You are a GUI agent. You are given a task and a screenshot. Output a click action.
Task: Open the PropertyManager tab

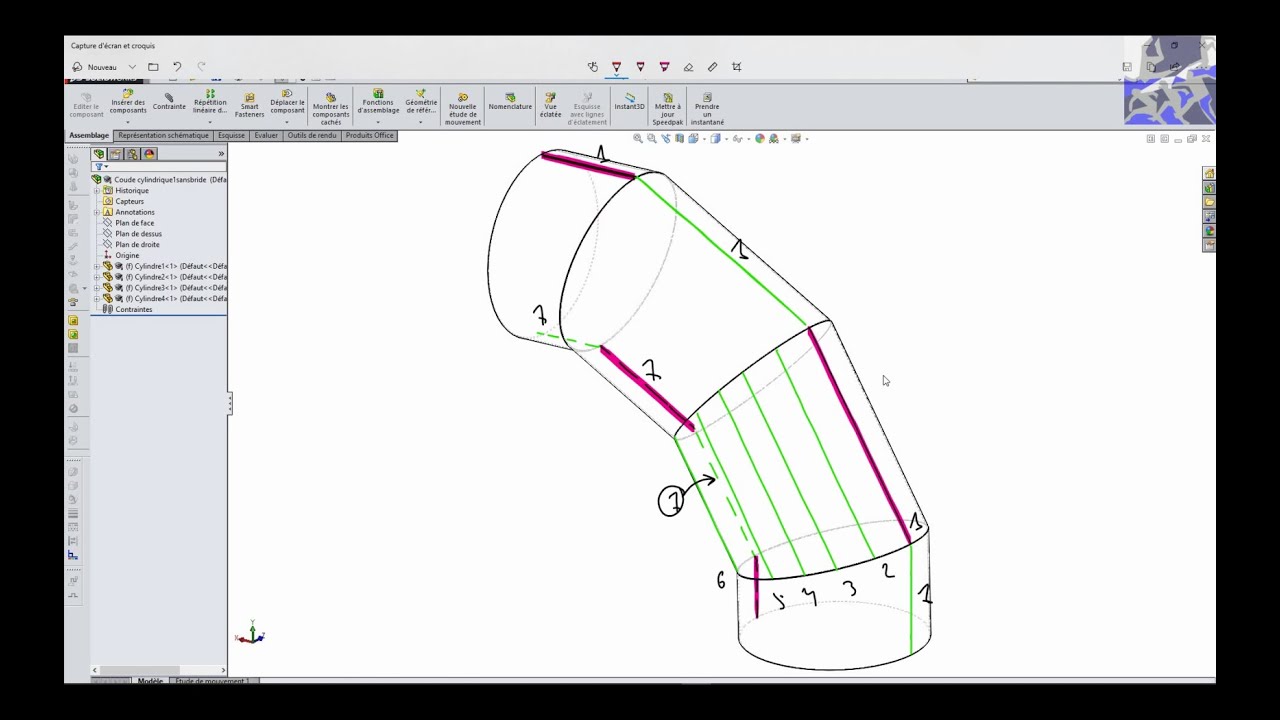tap(115, 154)
